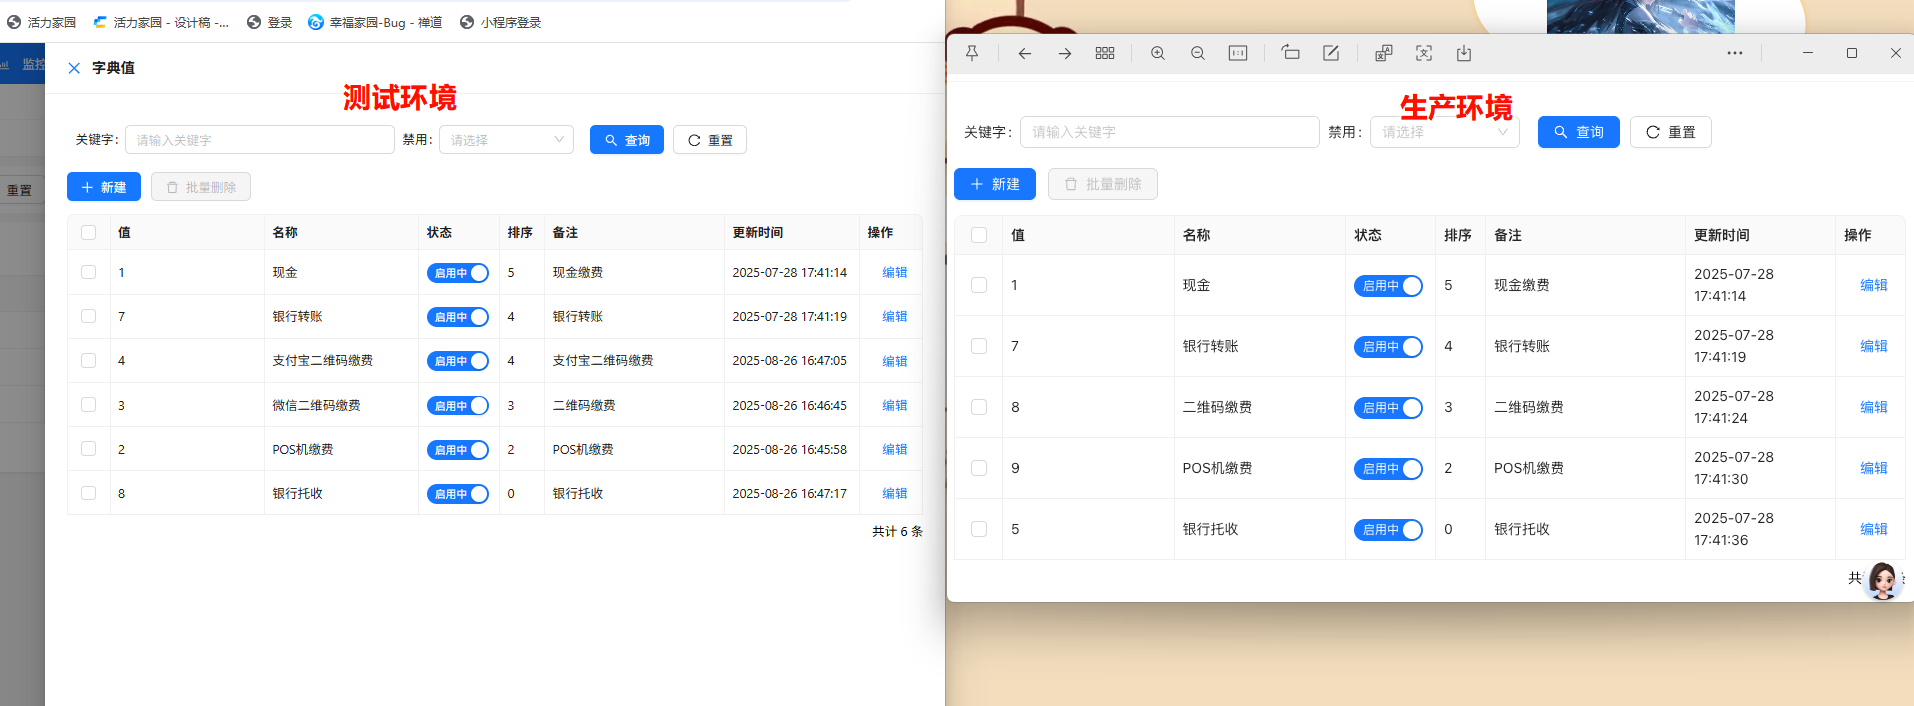This screenshot has width=1914, height=706.
Task: Focus keyword input in test environment
Action: [260, 140]
